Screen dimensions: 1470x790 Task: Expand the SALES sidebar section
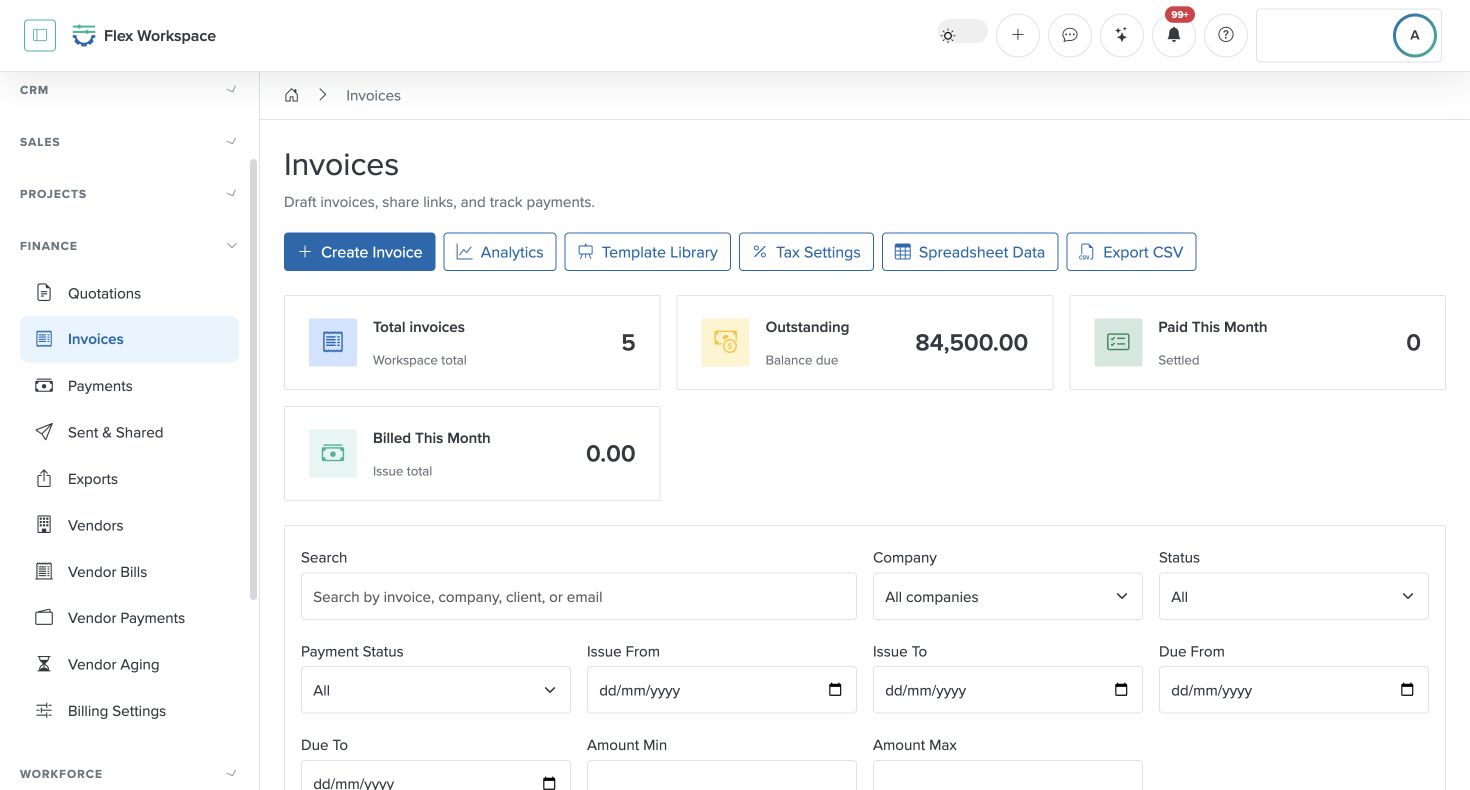(x=129, y=142)
